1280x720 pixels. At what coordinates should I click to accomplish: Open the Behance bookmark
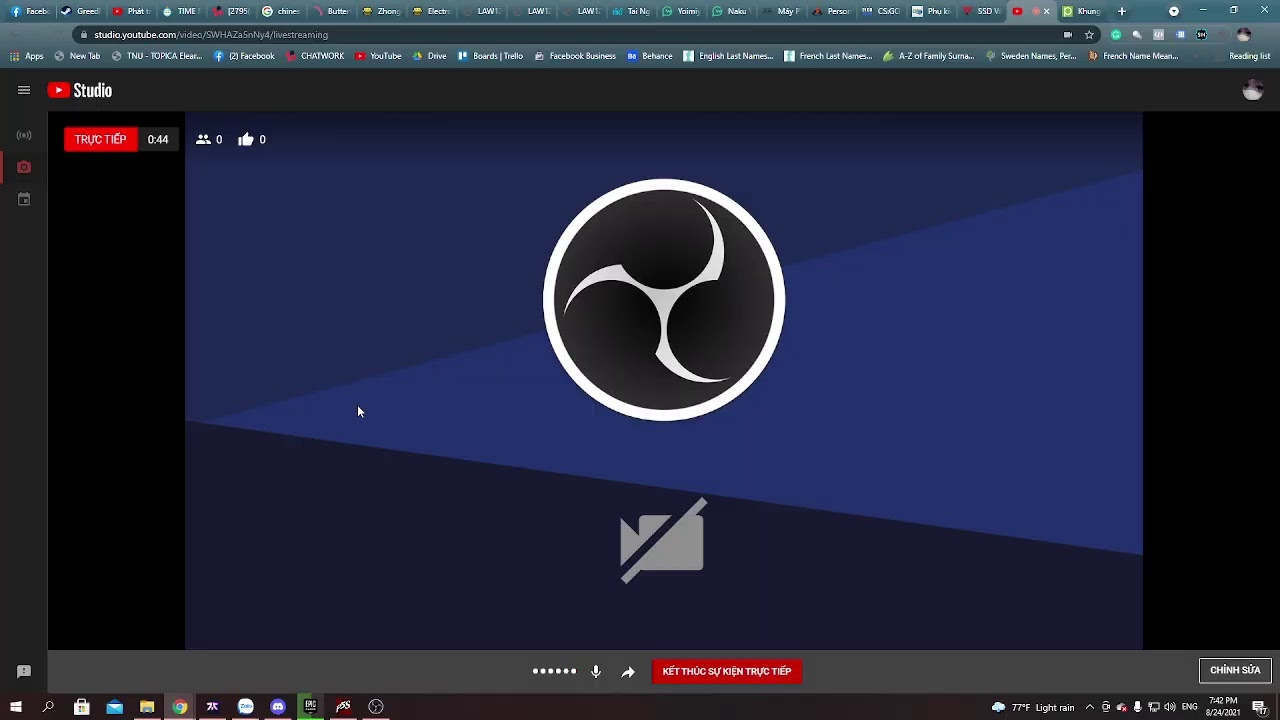pos(650,56)
